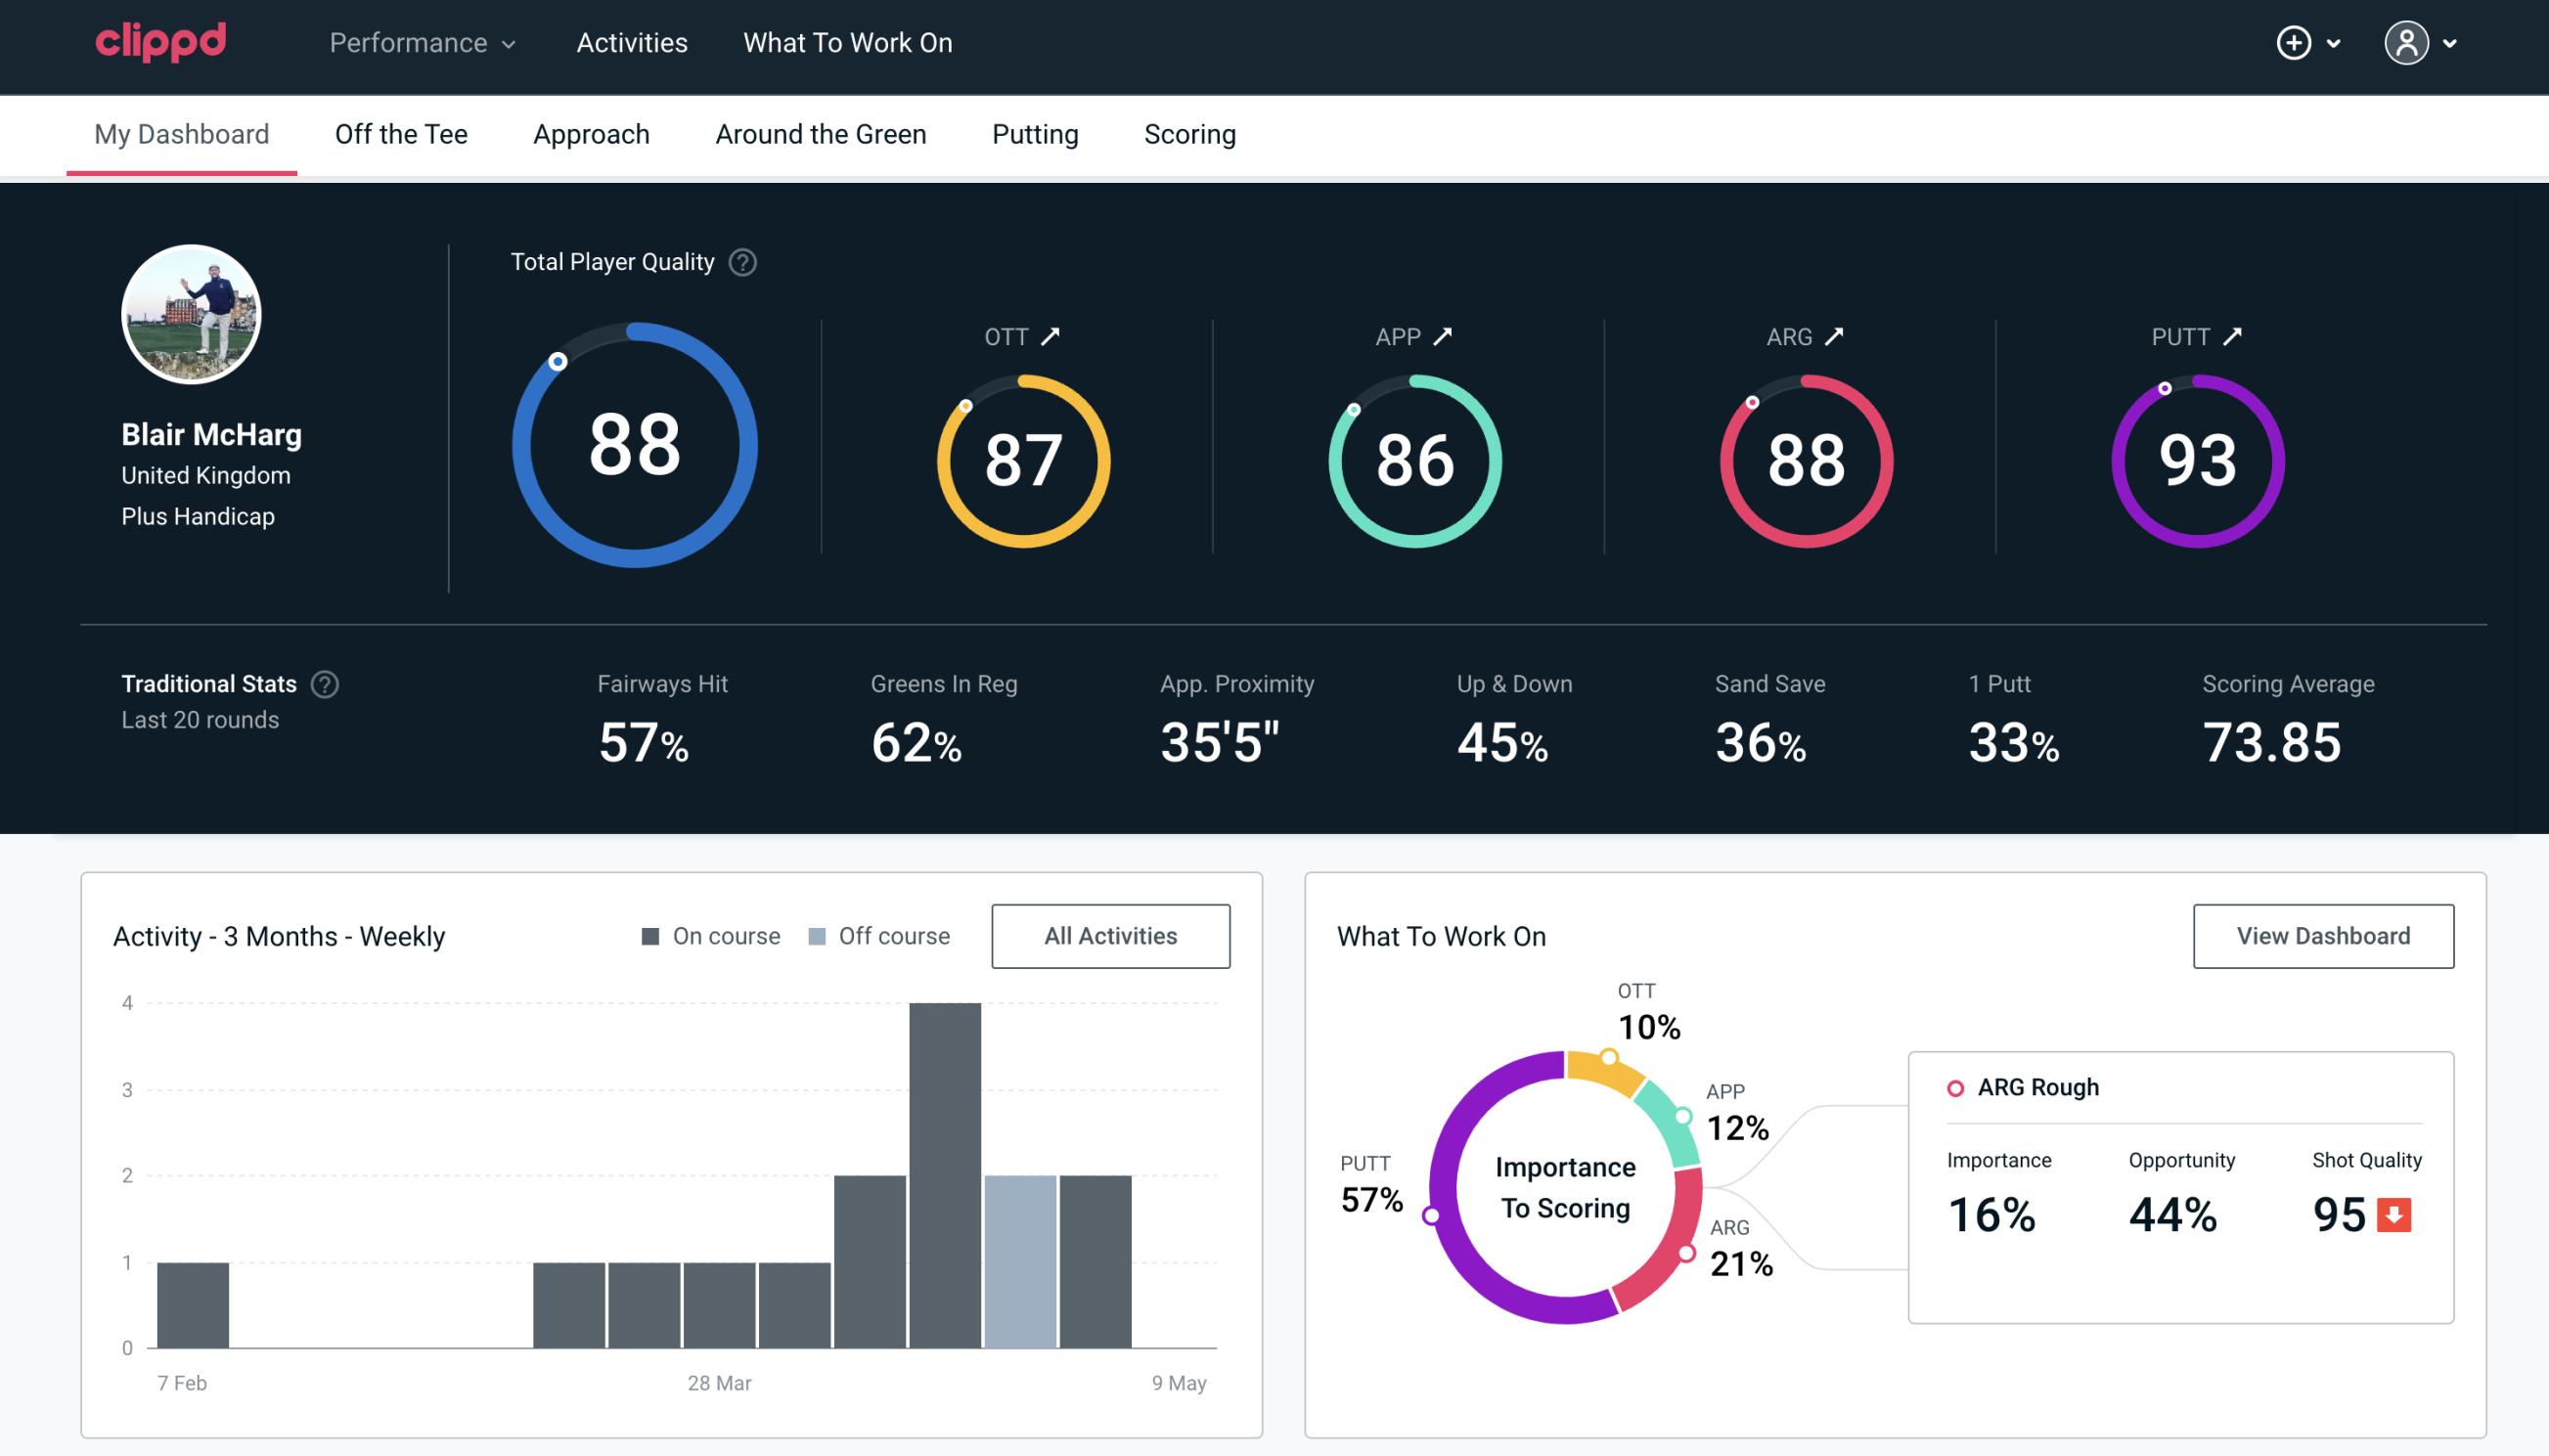Click the ARG performance score circle
The height and width of the screenshot is (1456, 2549).
1805,455
